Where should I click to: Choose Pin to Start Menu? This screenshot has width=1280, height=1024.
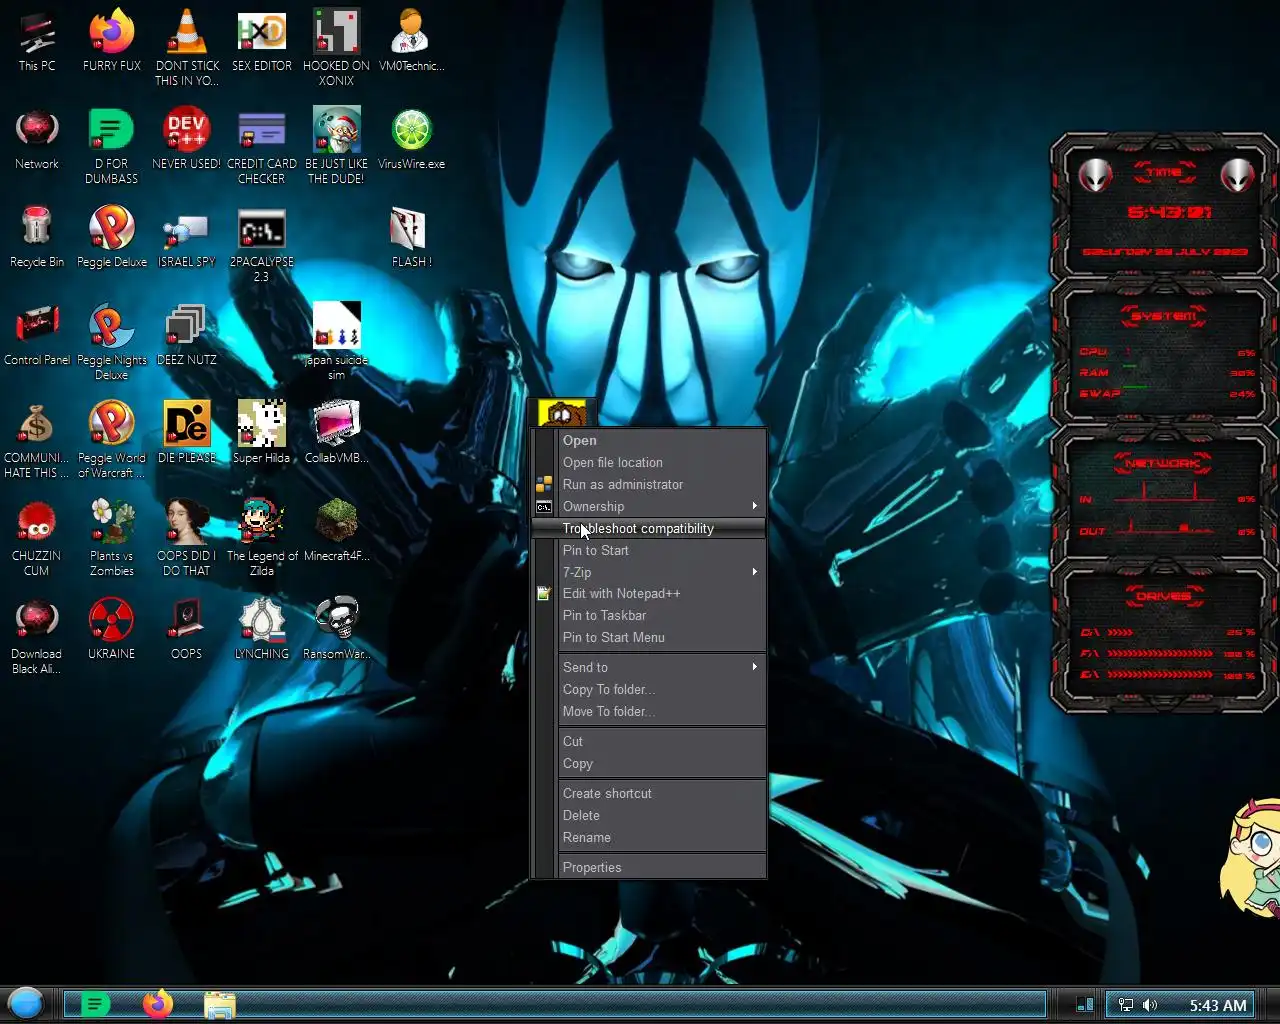point(649,637)
